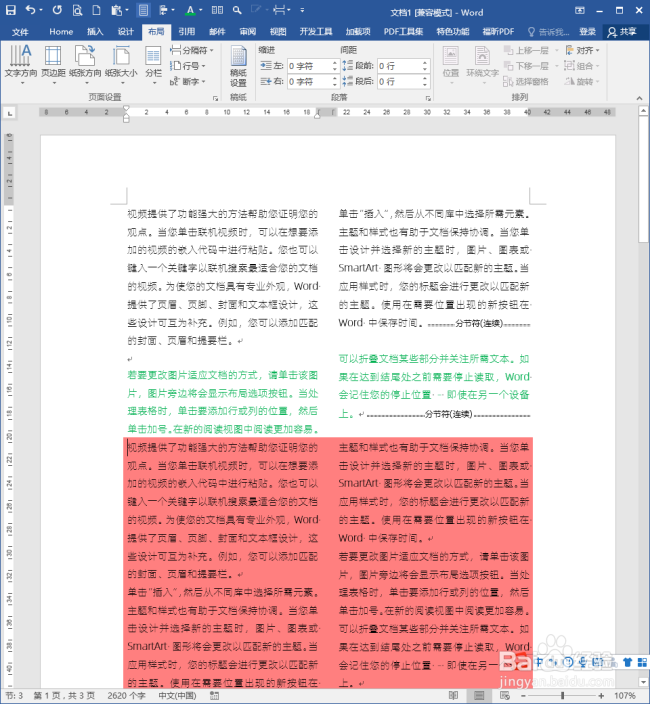The height and width of the screenshot is (704, 650).
Task: Switch to the References (引用) tab
Action: point(187,32)
